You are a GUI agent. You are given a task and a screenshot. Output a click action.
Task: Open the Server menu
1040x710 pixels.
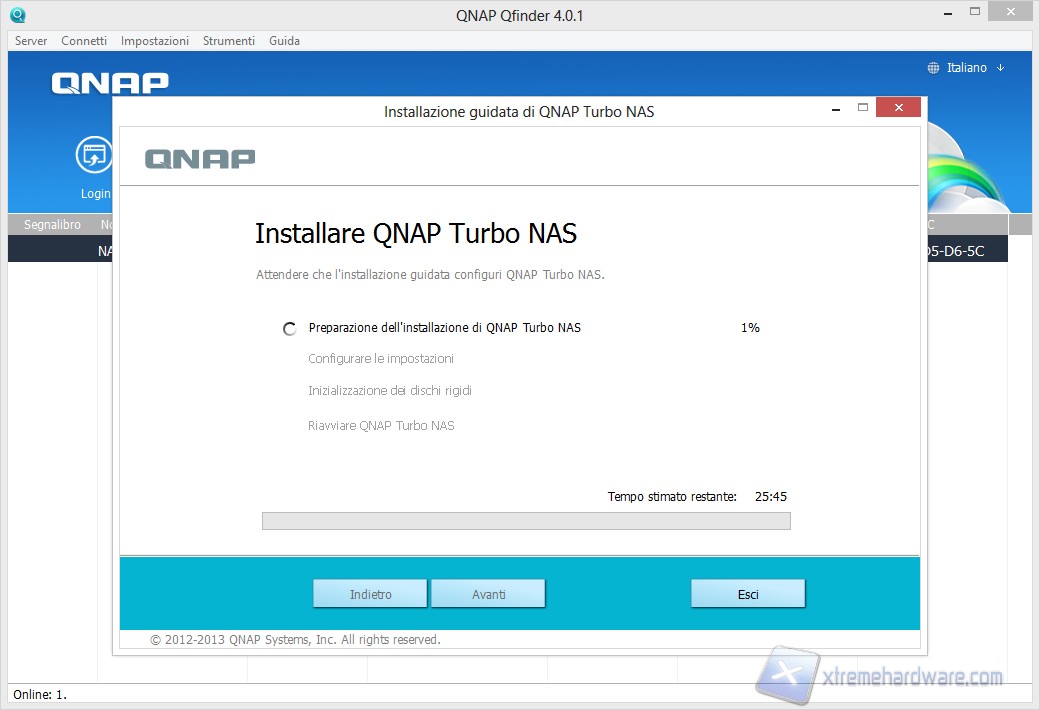point(31,41)
